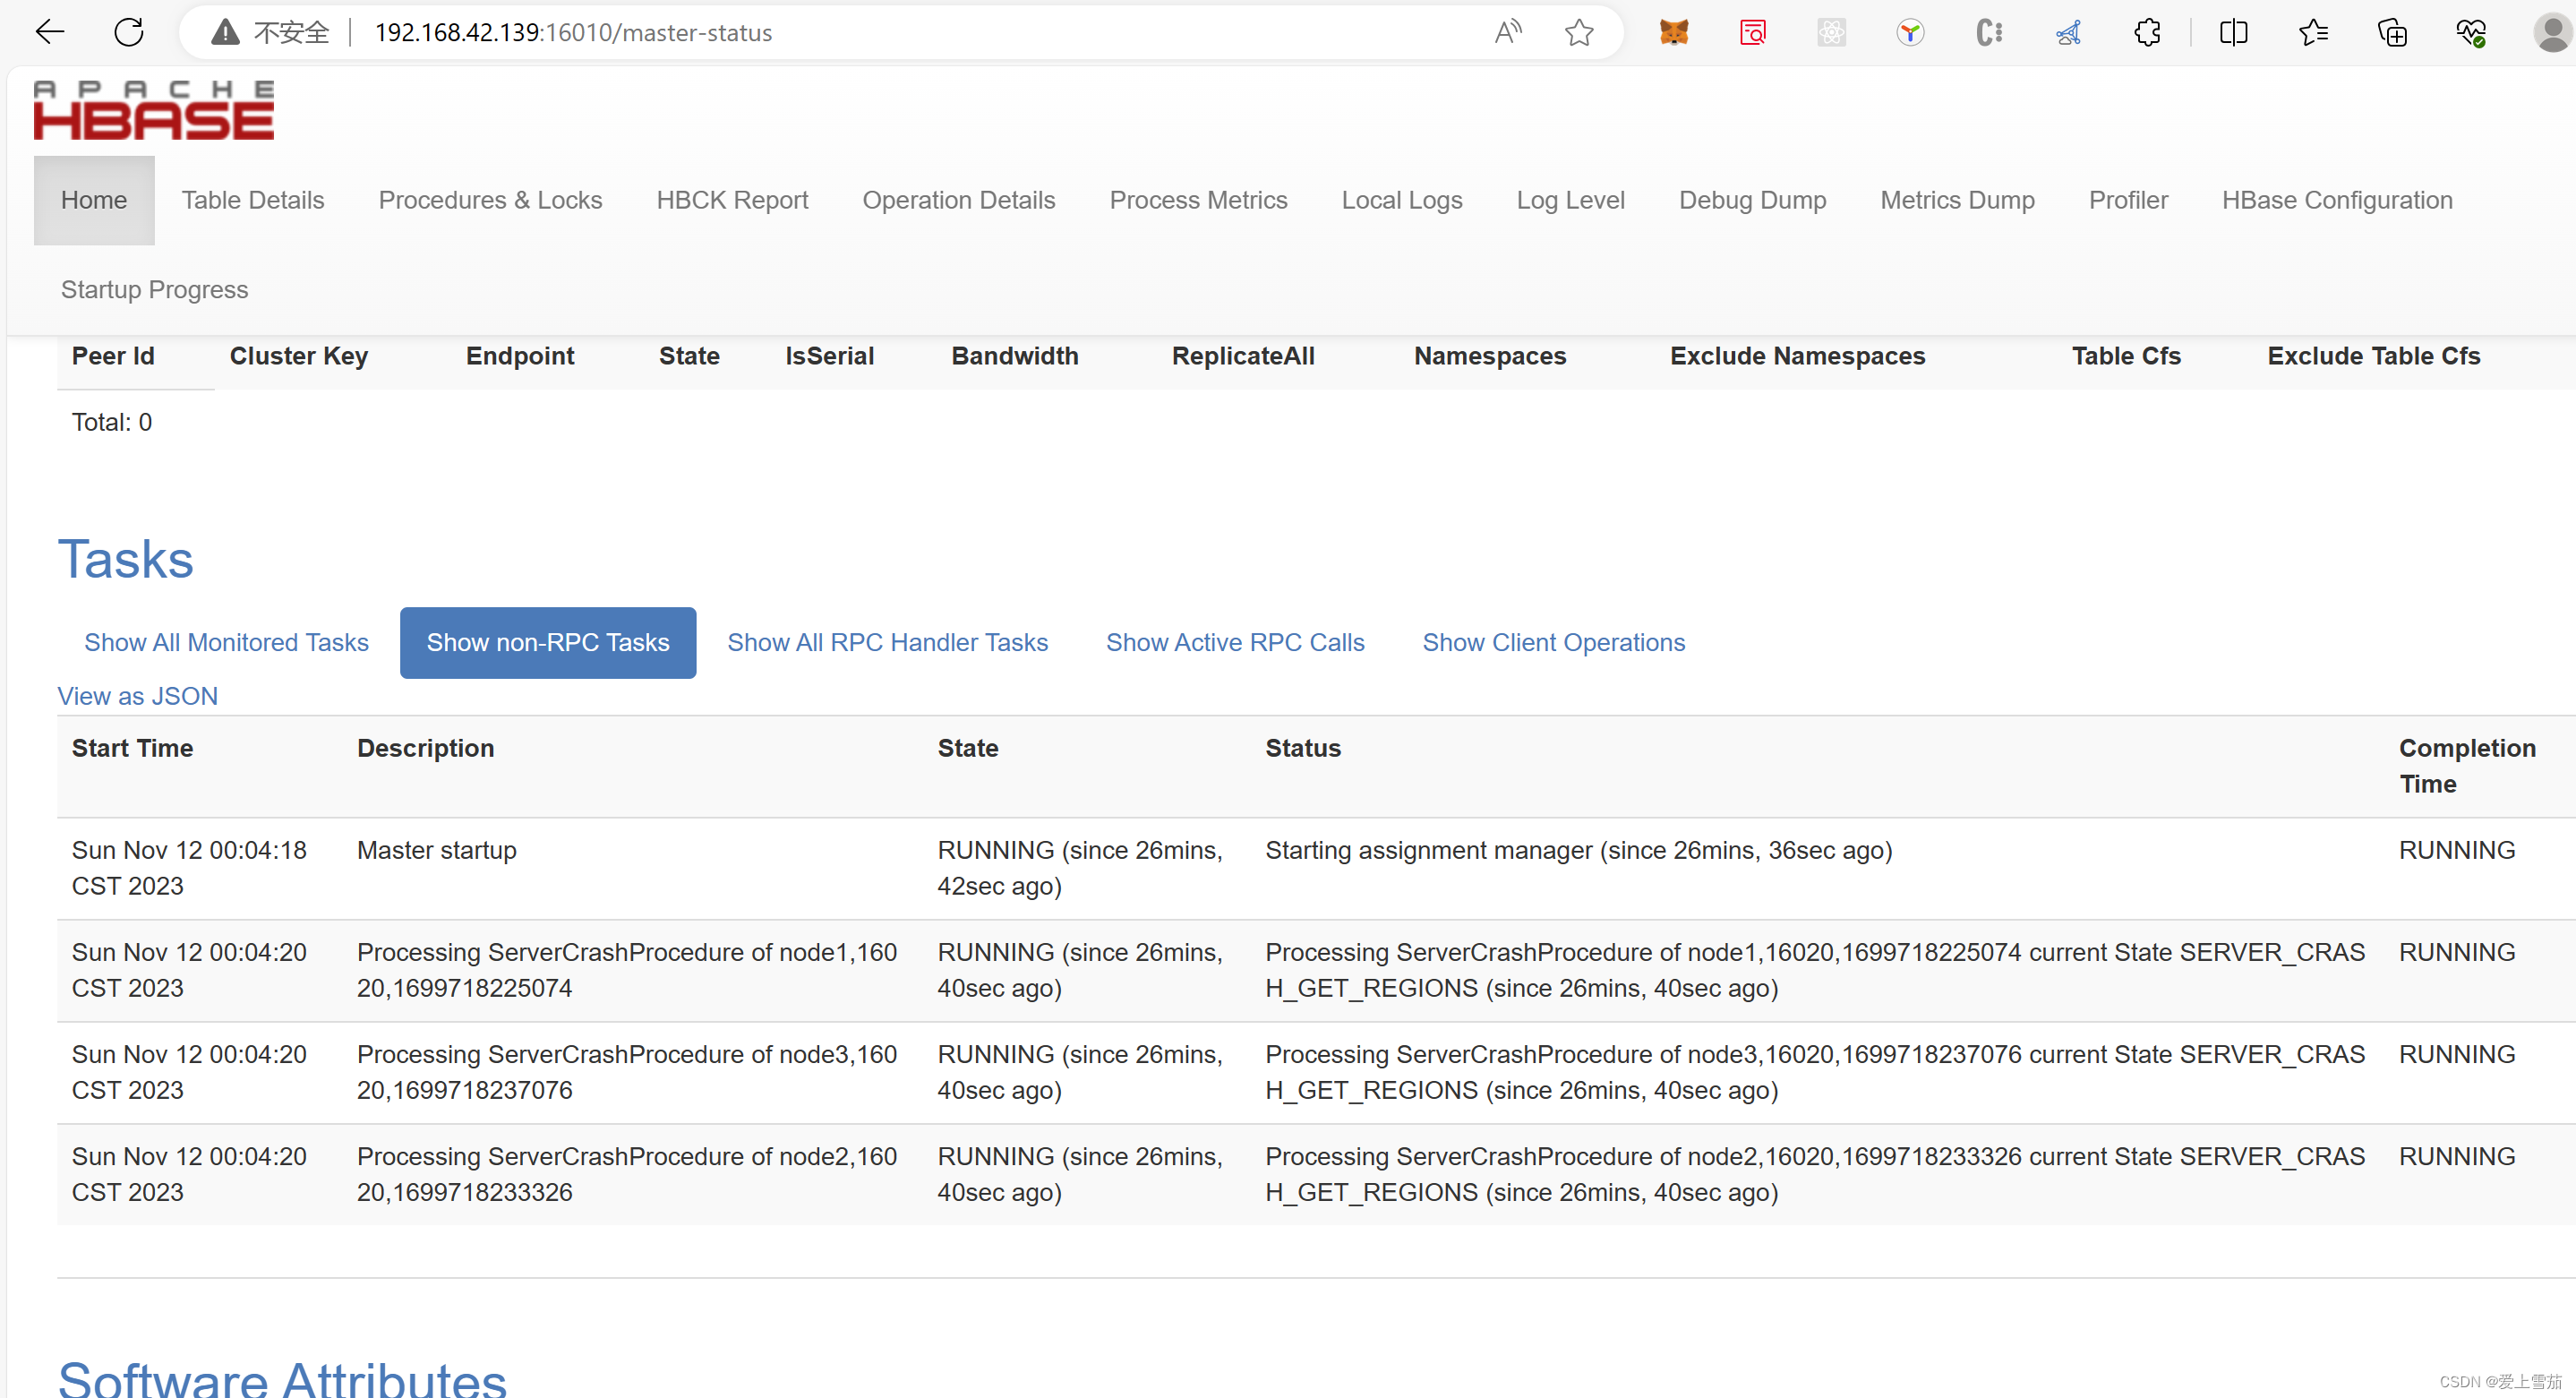This screenshot has width=2576, height=1398.
Task: Click the View as JSON link
Action: click(137, 696)
